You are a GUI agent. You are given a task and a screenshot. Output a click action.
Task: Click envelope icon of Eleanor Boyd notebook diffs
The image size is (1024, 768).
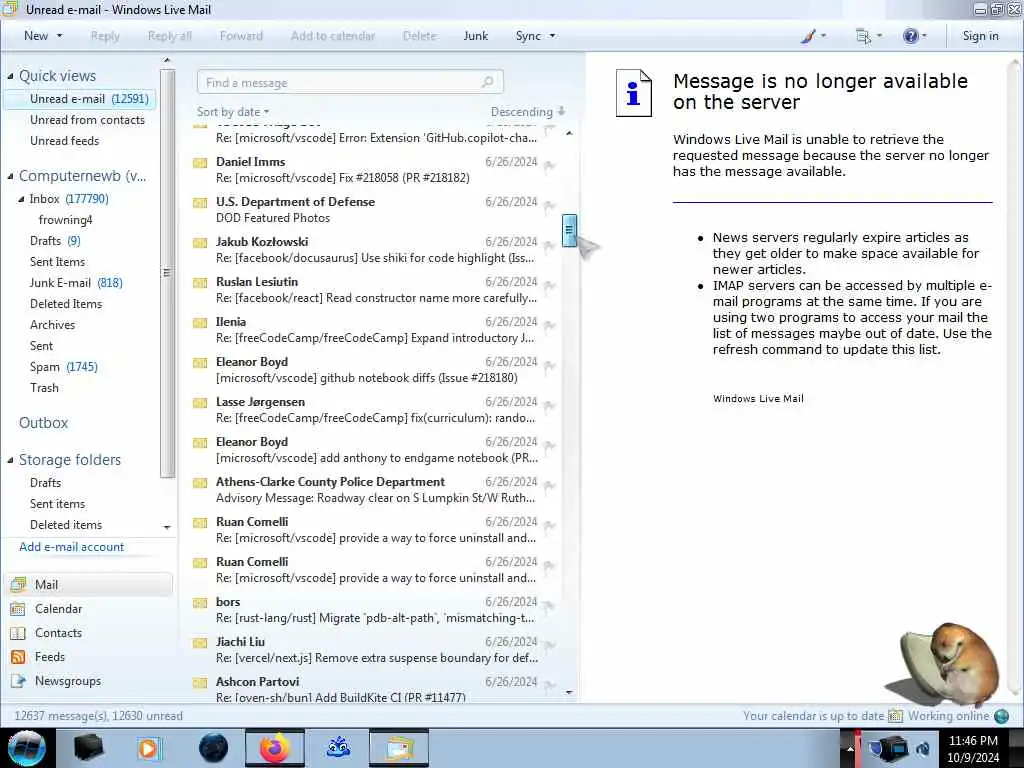[x=200, y=363]
